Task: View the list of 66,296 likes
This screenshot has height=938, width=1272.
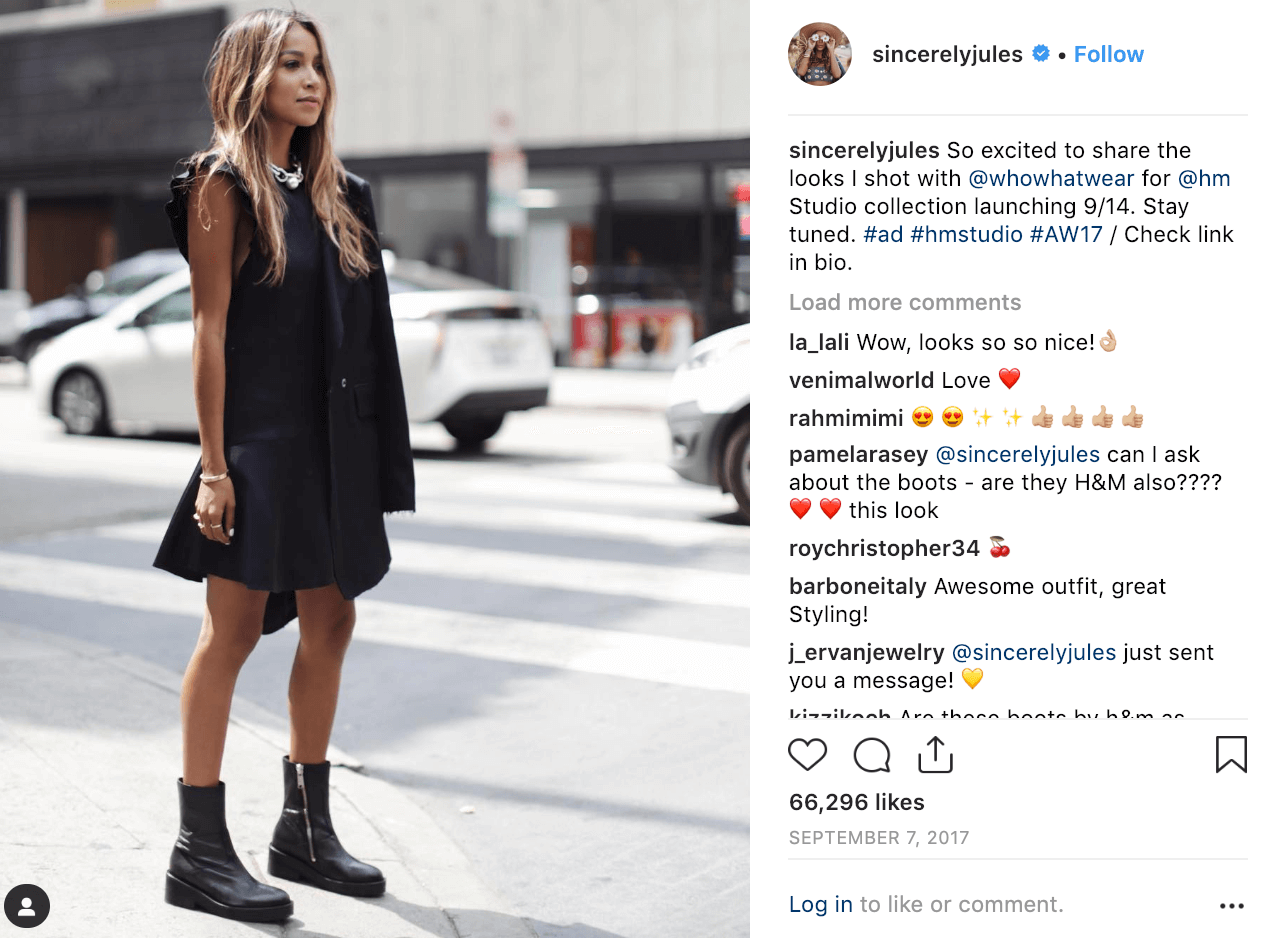Action: tap(857, 802)
